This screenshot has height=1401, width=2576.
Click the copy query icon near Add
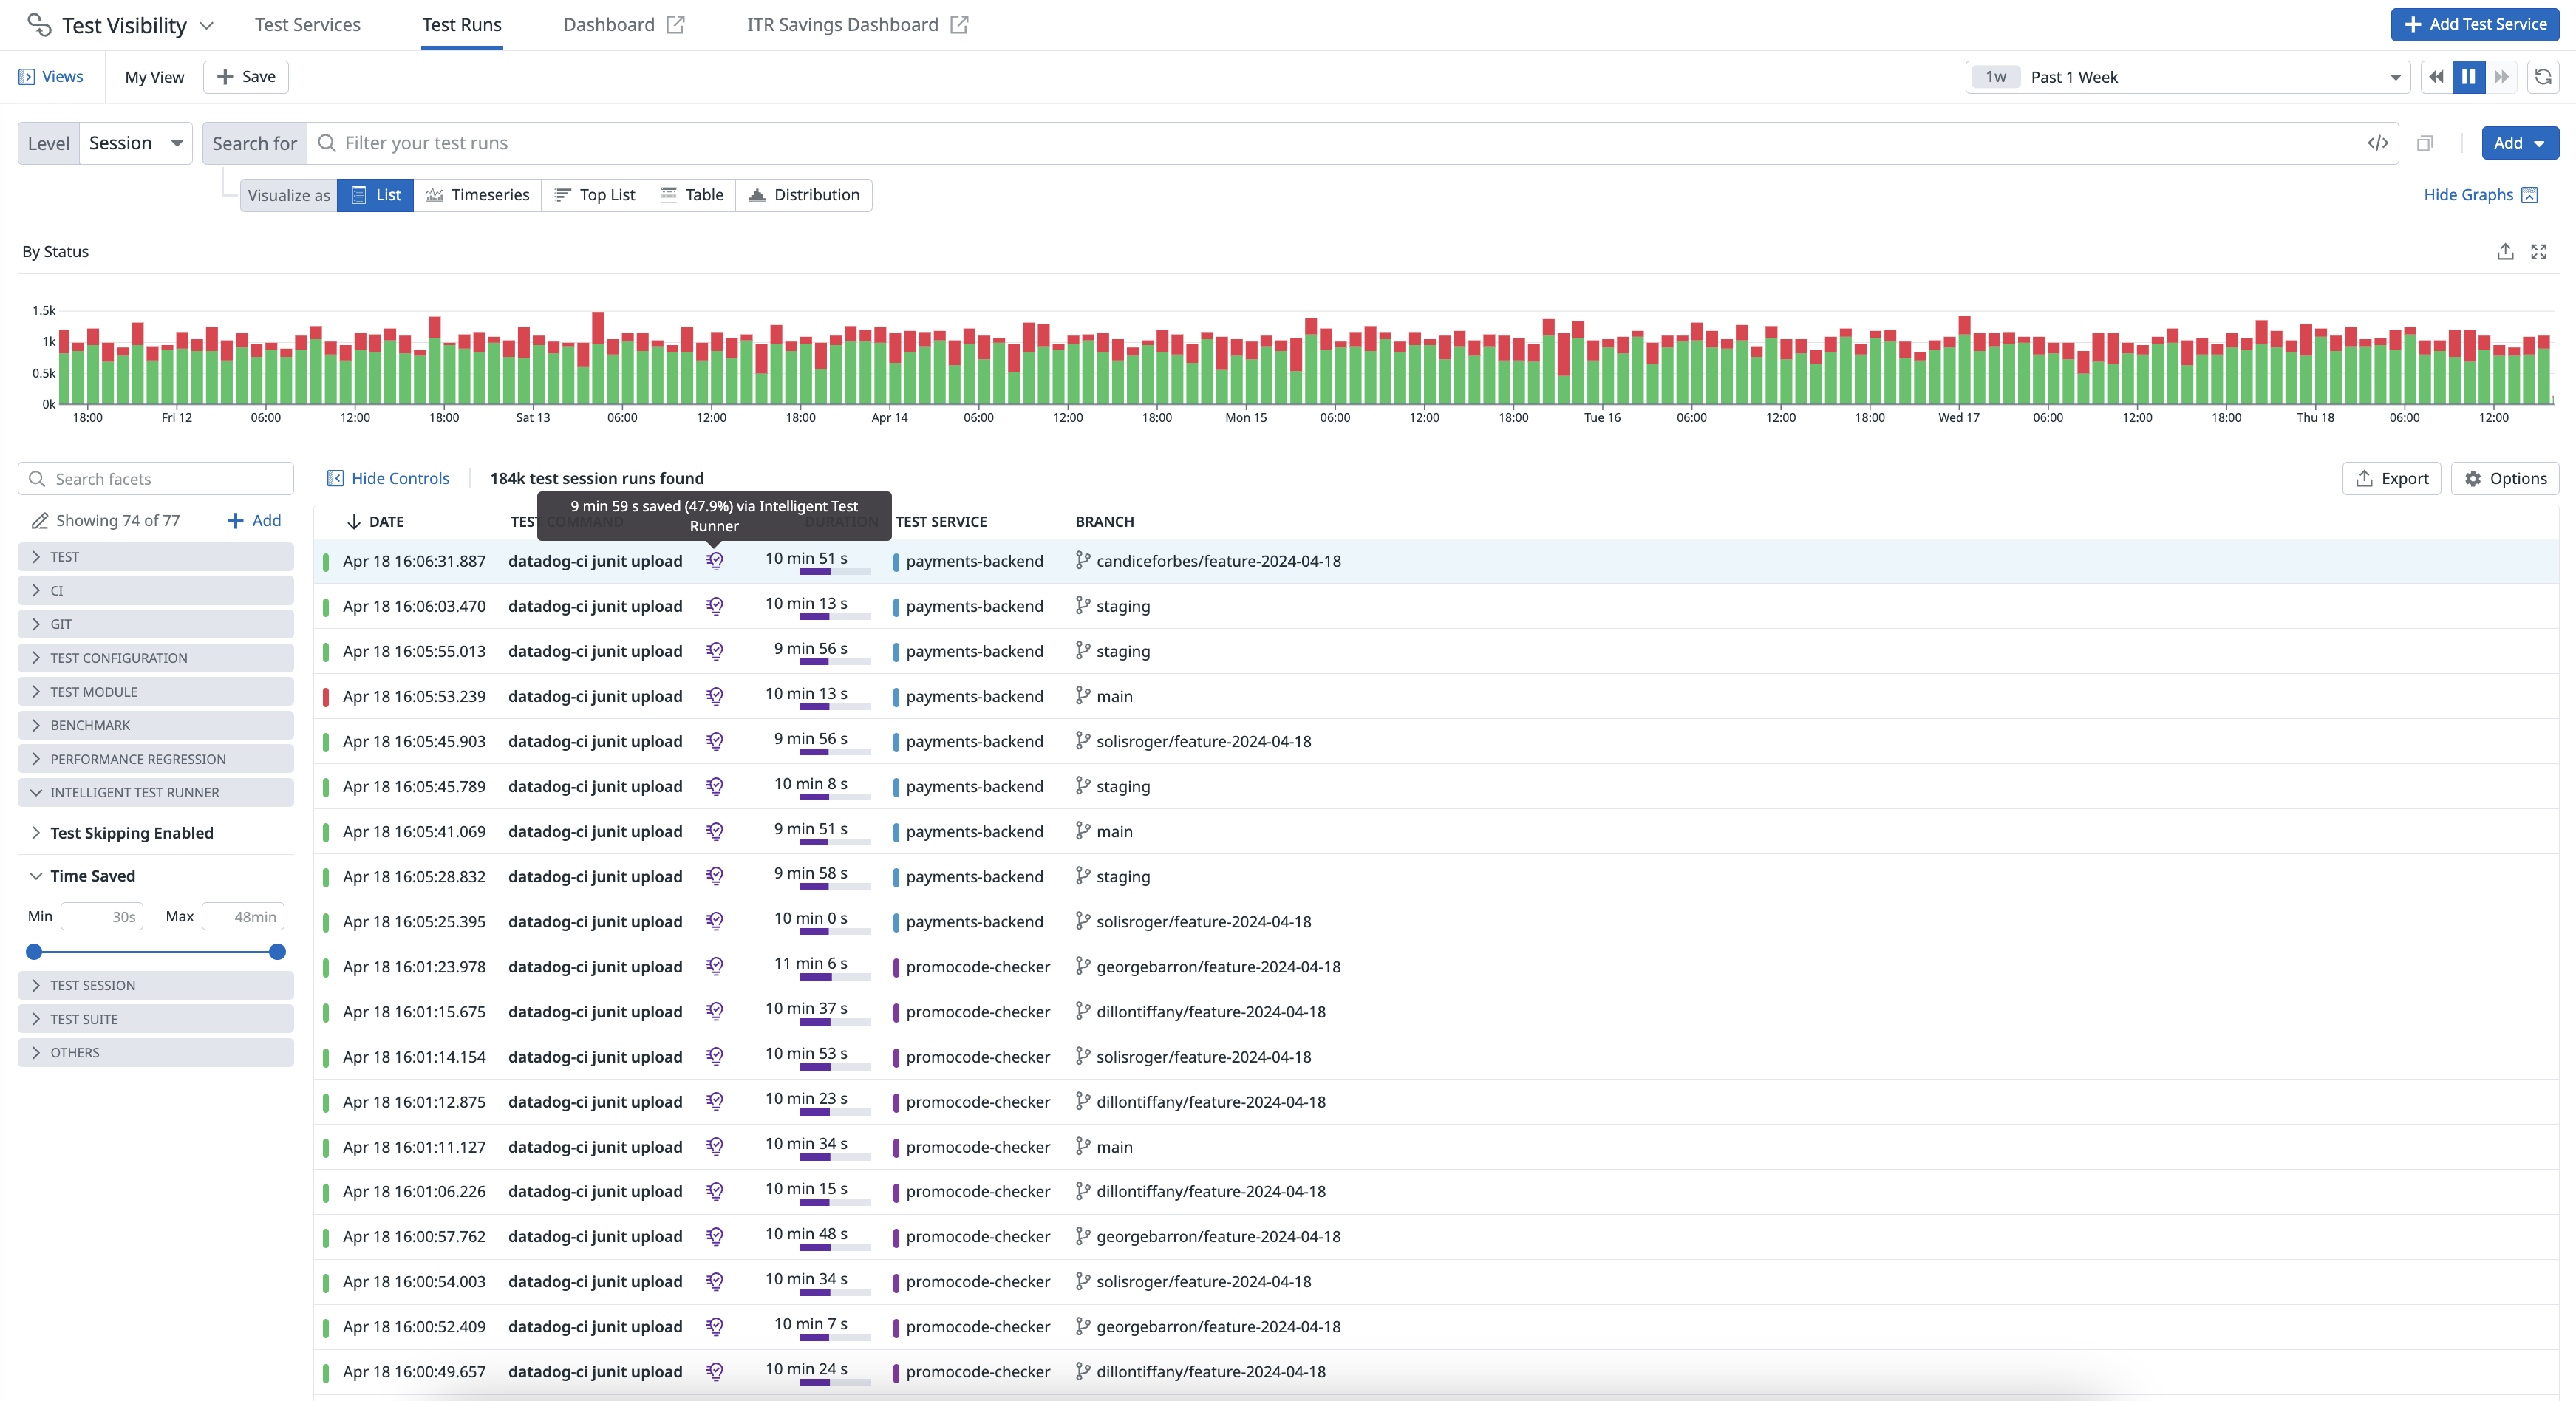[2425, 143]
